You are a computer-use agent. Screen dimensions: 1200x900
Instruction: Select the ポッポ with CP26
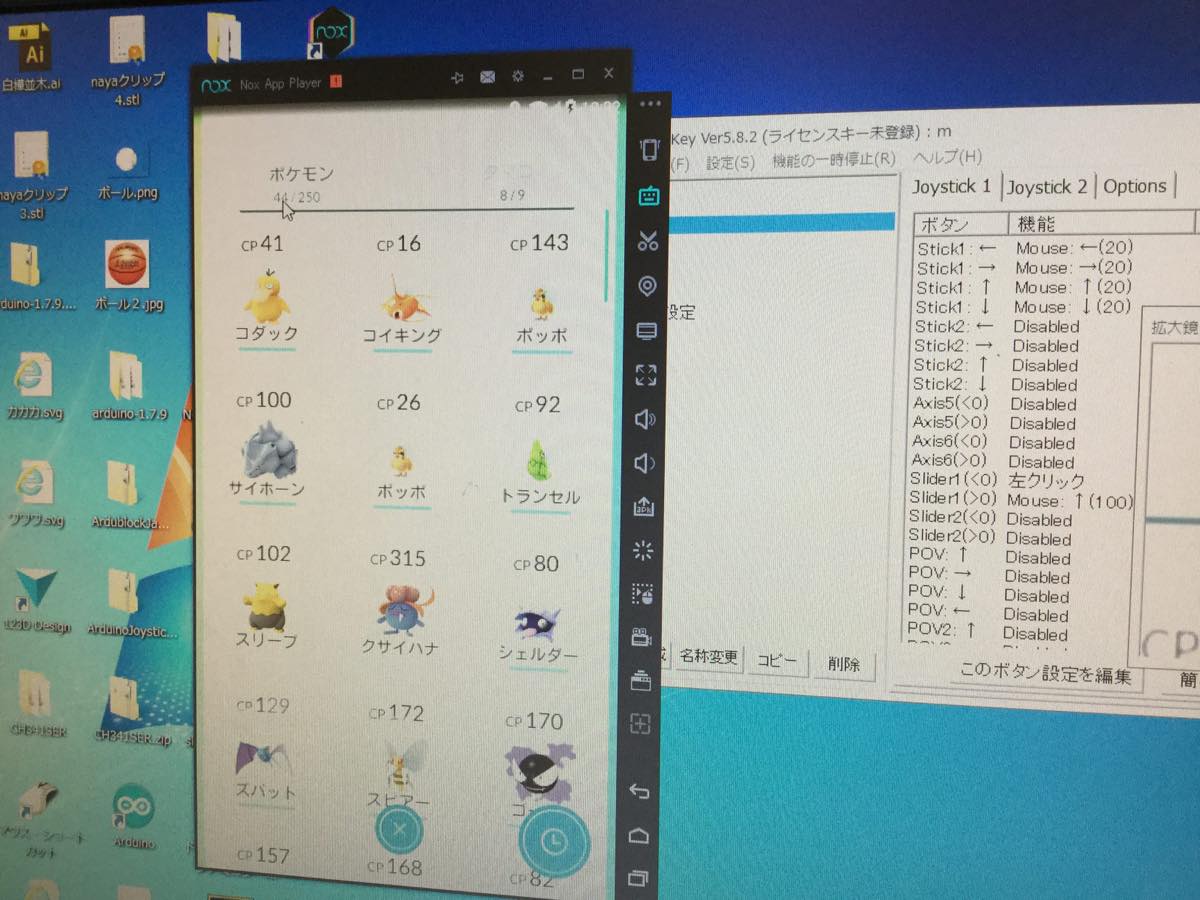tap(401, 451)
